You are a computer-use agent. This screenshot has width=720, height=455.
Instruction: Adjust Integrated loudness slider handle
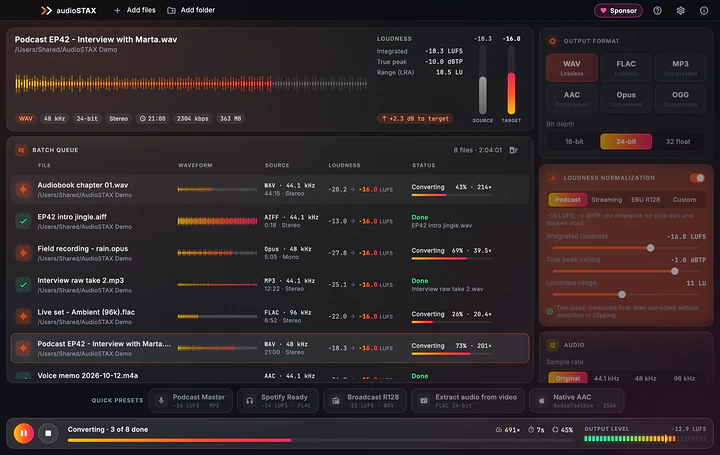[650, 248]
